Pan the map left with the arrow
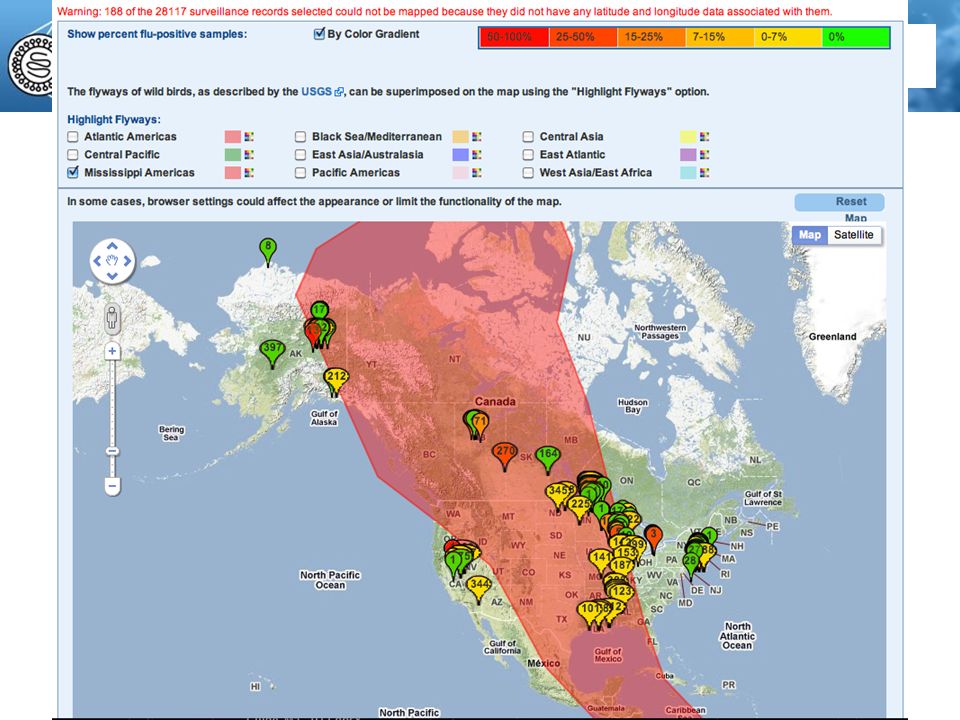The width and height of the screenshot is (960, 720). tap(97, 261)
